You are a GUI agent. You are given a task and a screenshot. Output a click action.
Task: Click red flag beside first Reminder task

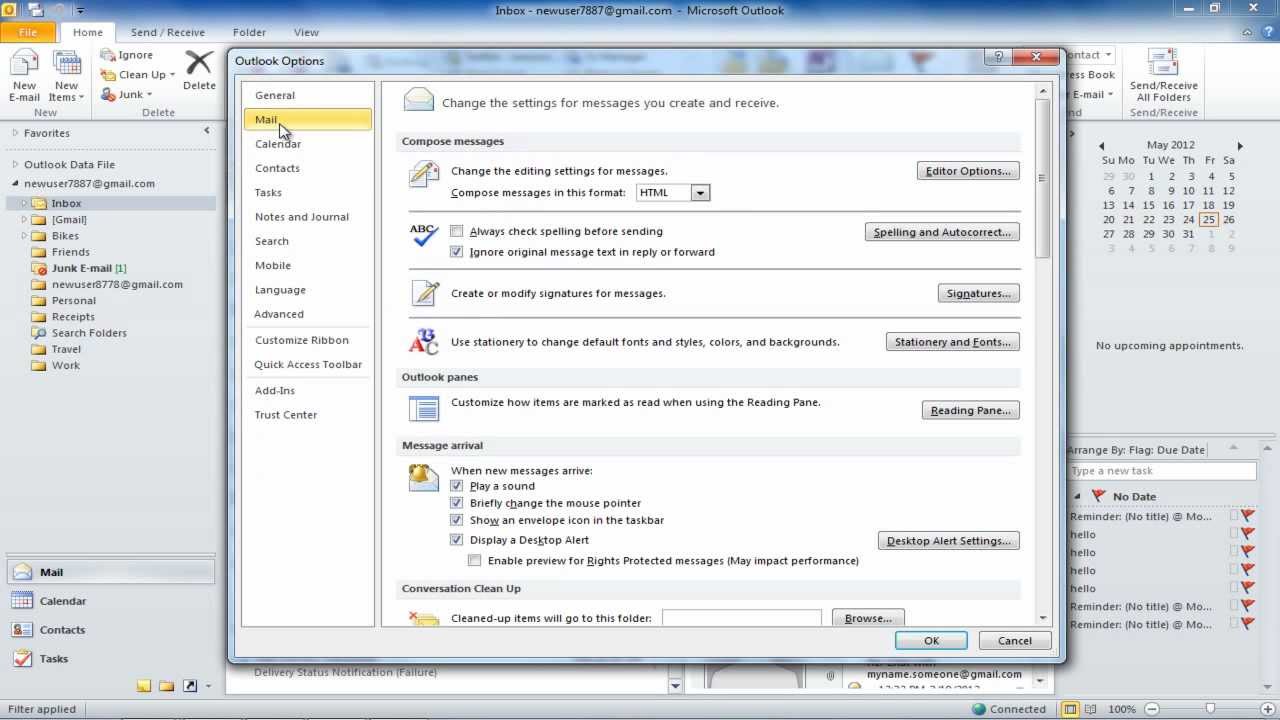click(x=1247, y=516)
